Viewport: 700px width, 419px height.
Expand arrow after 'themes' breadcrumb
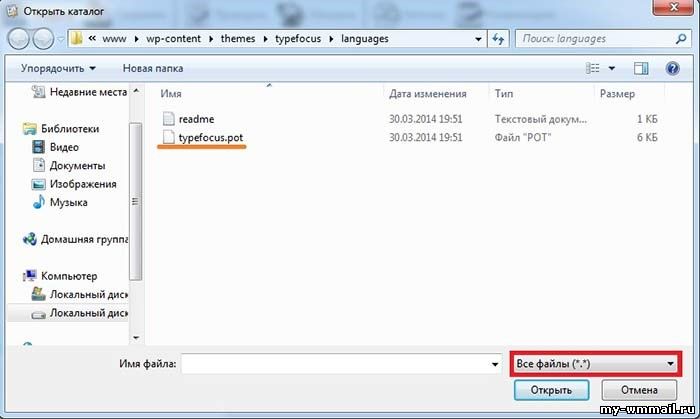(x=265, y=39)
